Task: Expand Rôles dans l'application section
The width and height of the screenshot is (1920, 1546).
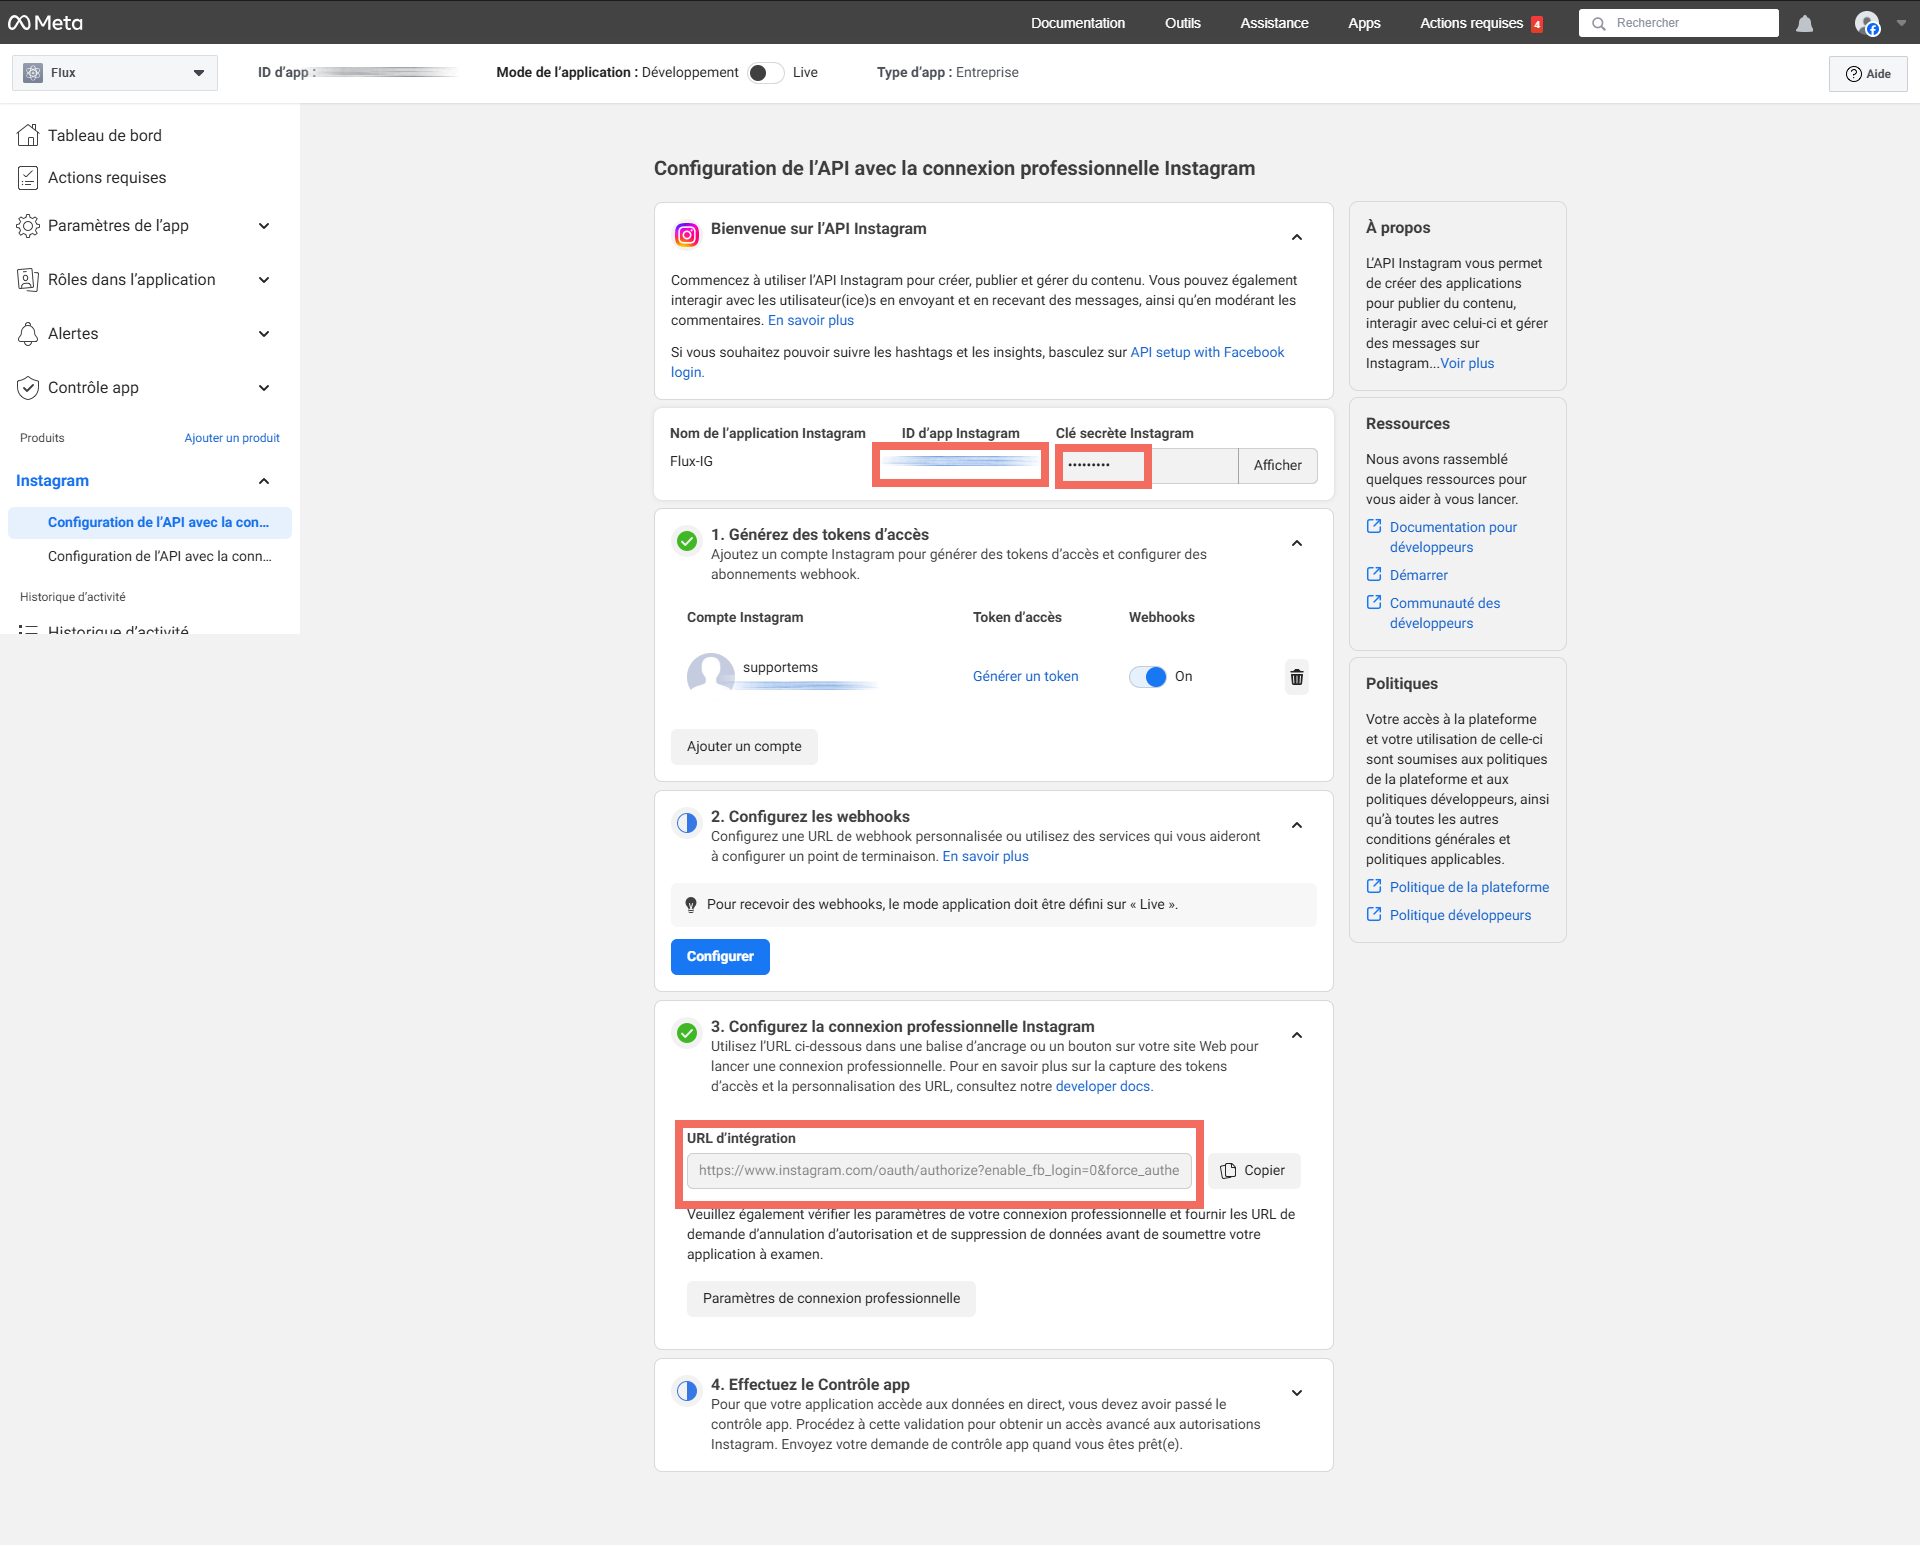Action: point(264,280)
